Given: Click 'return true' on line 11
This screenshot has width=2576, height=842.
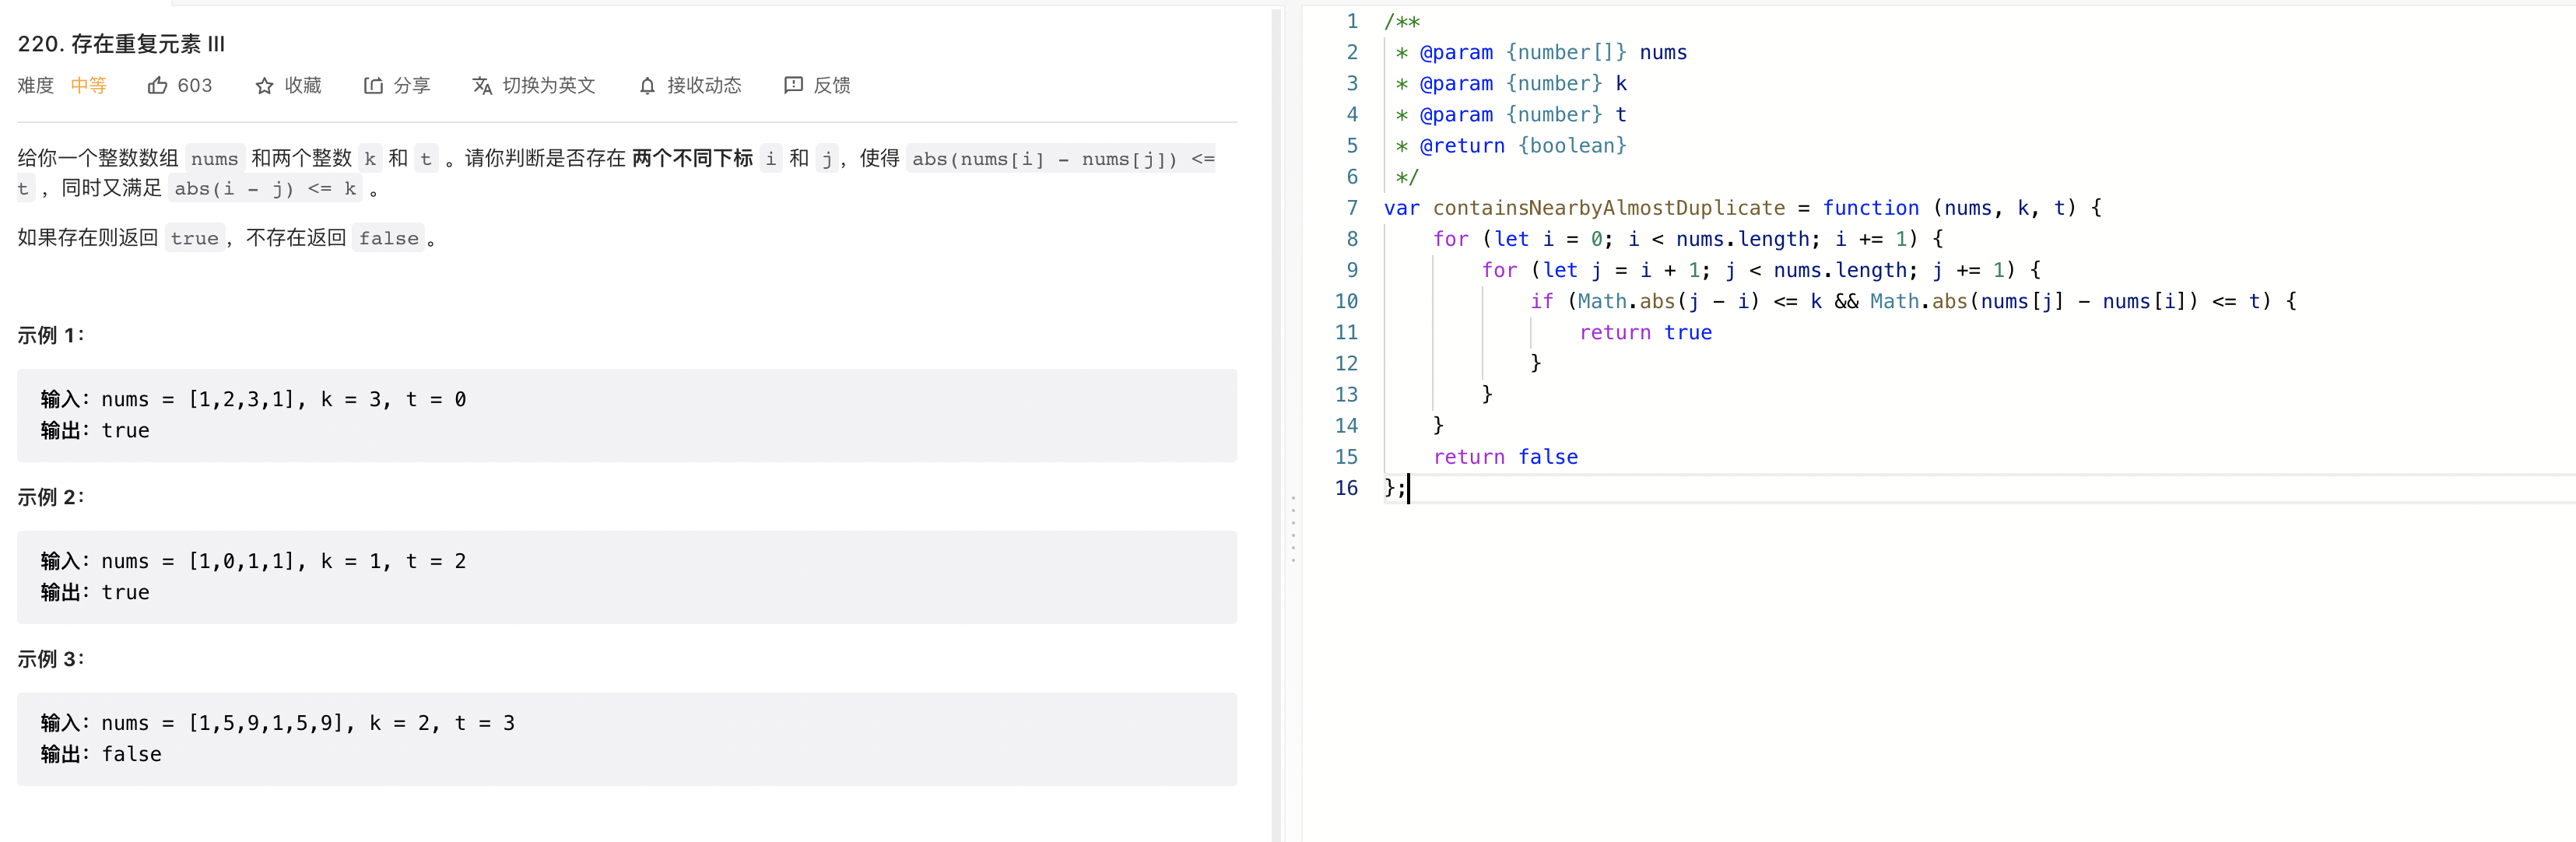Looking at the screenshot, I should 1646,333.
